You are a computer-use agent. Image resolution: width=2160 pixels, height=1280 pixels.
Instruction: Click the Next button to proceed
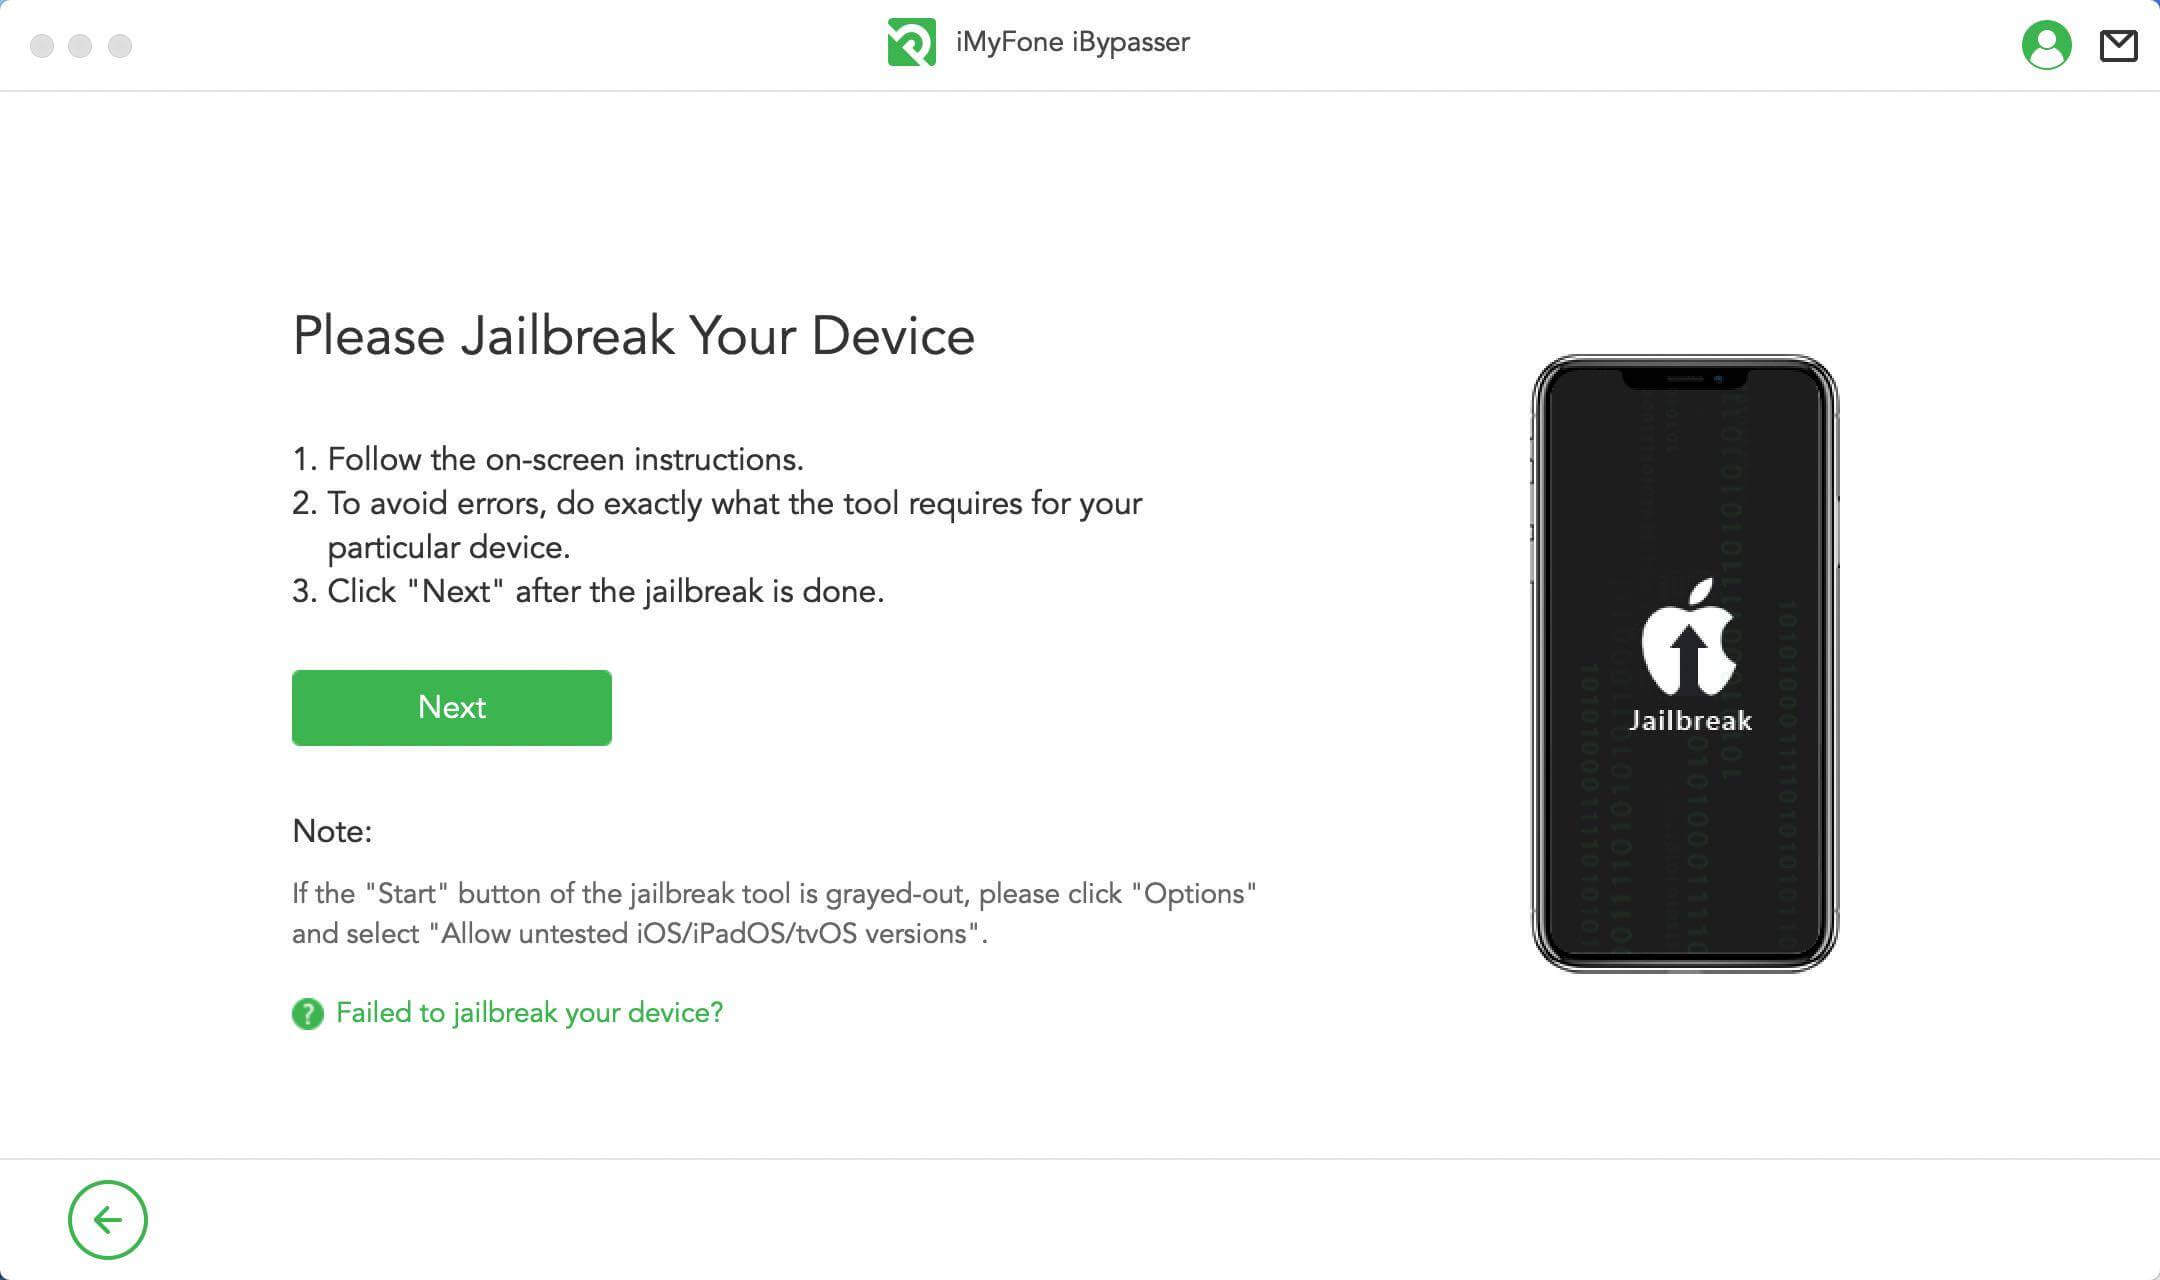pyautogui.click(x=451, y=706)
